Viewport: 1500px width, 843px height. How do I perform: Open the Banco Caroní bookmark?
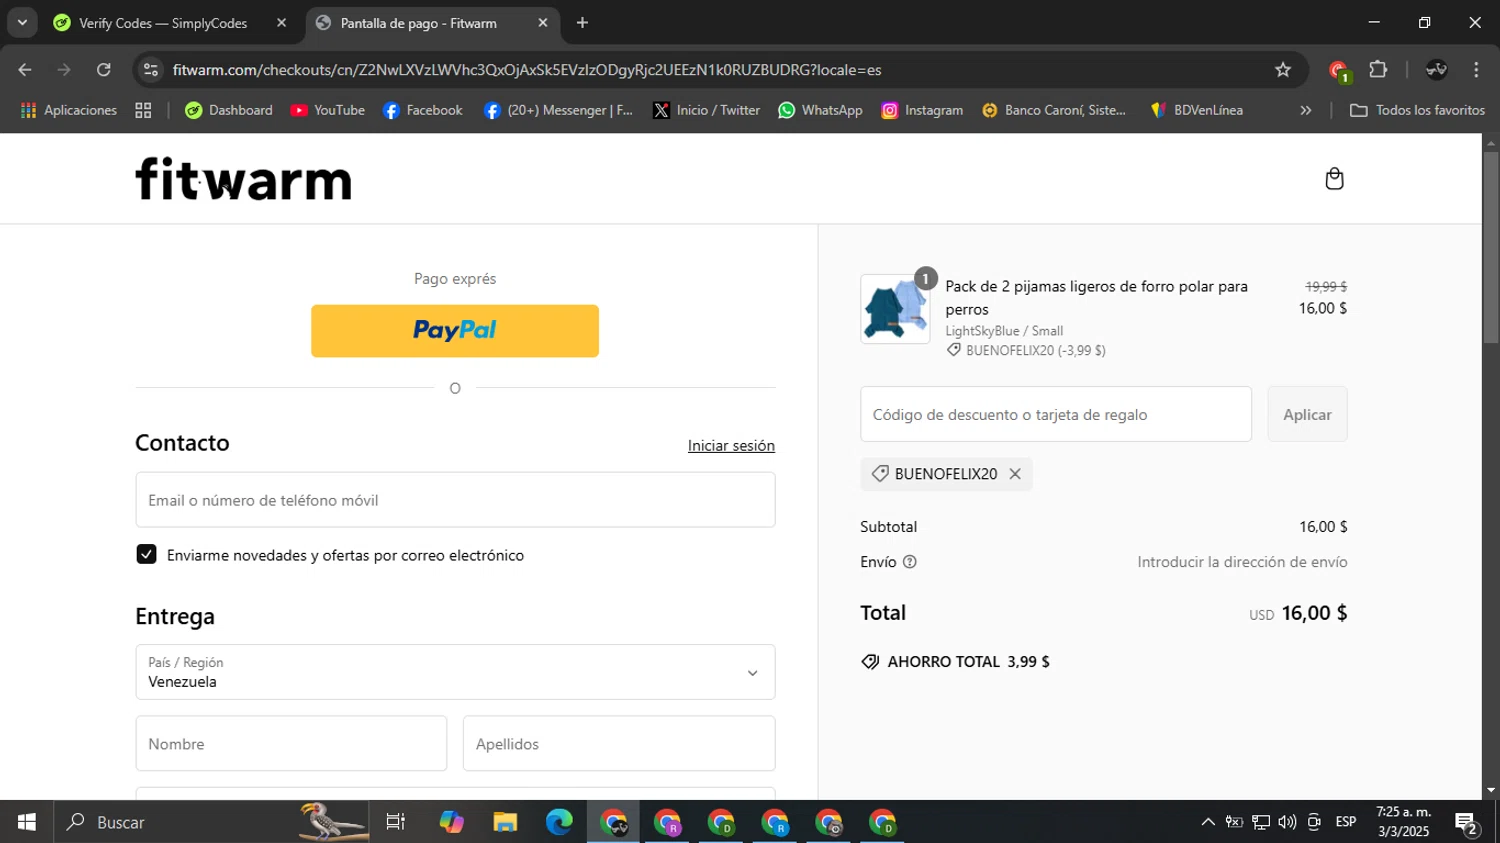coord(1054,110)
